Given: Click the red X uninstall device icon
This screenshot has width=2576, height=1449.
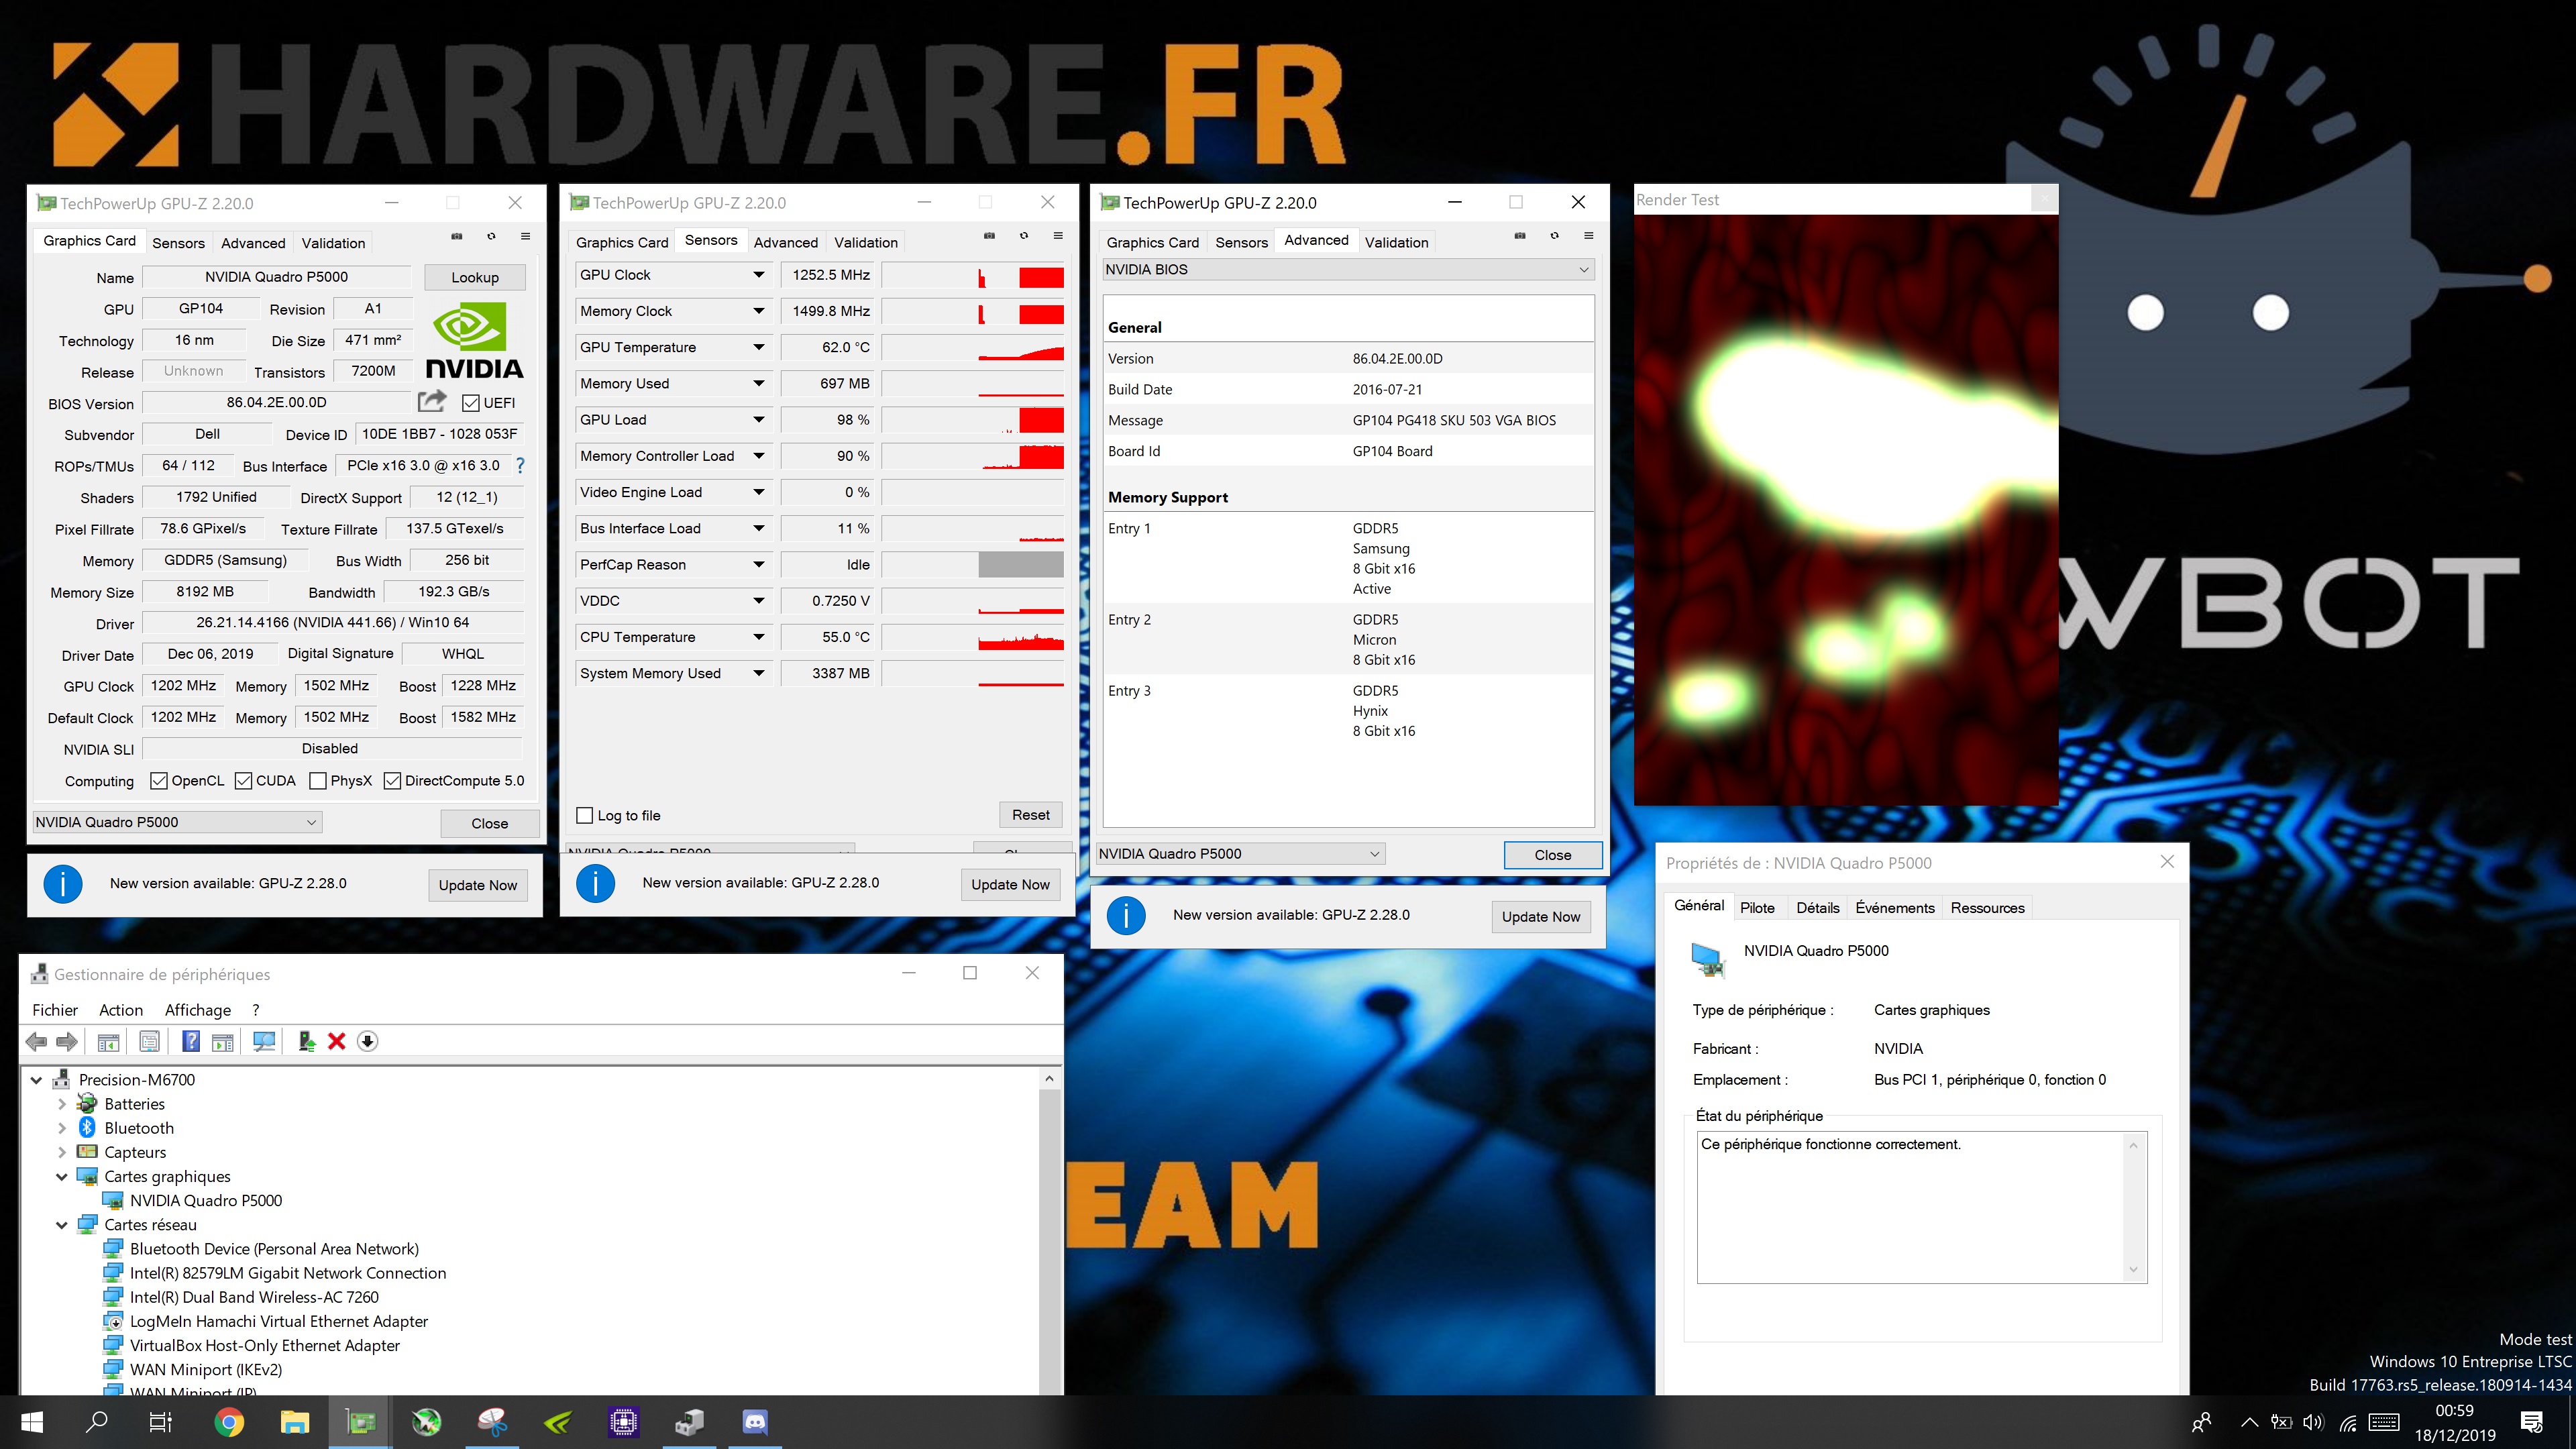Looking at the screenshot, I should pyautogui.click(x=337, y=1041).
